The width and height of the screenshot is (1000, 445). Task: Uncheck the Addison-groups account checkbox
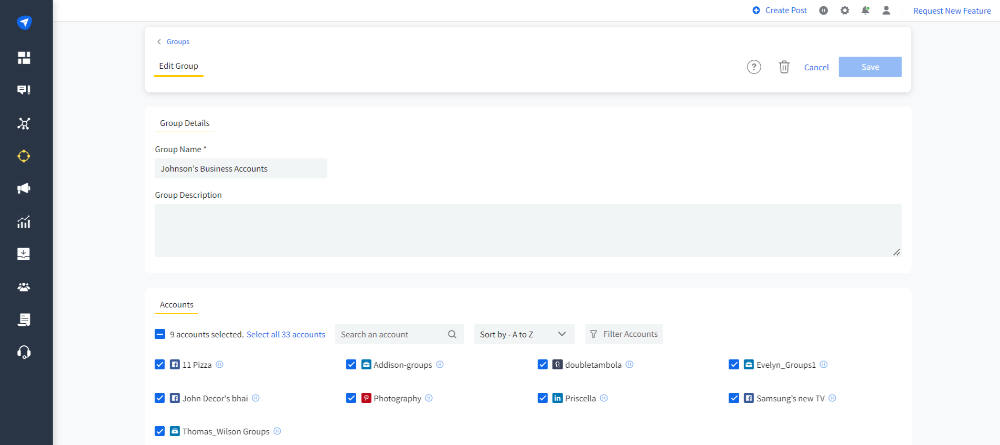click(x=351, y=365)
